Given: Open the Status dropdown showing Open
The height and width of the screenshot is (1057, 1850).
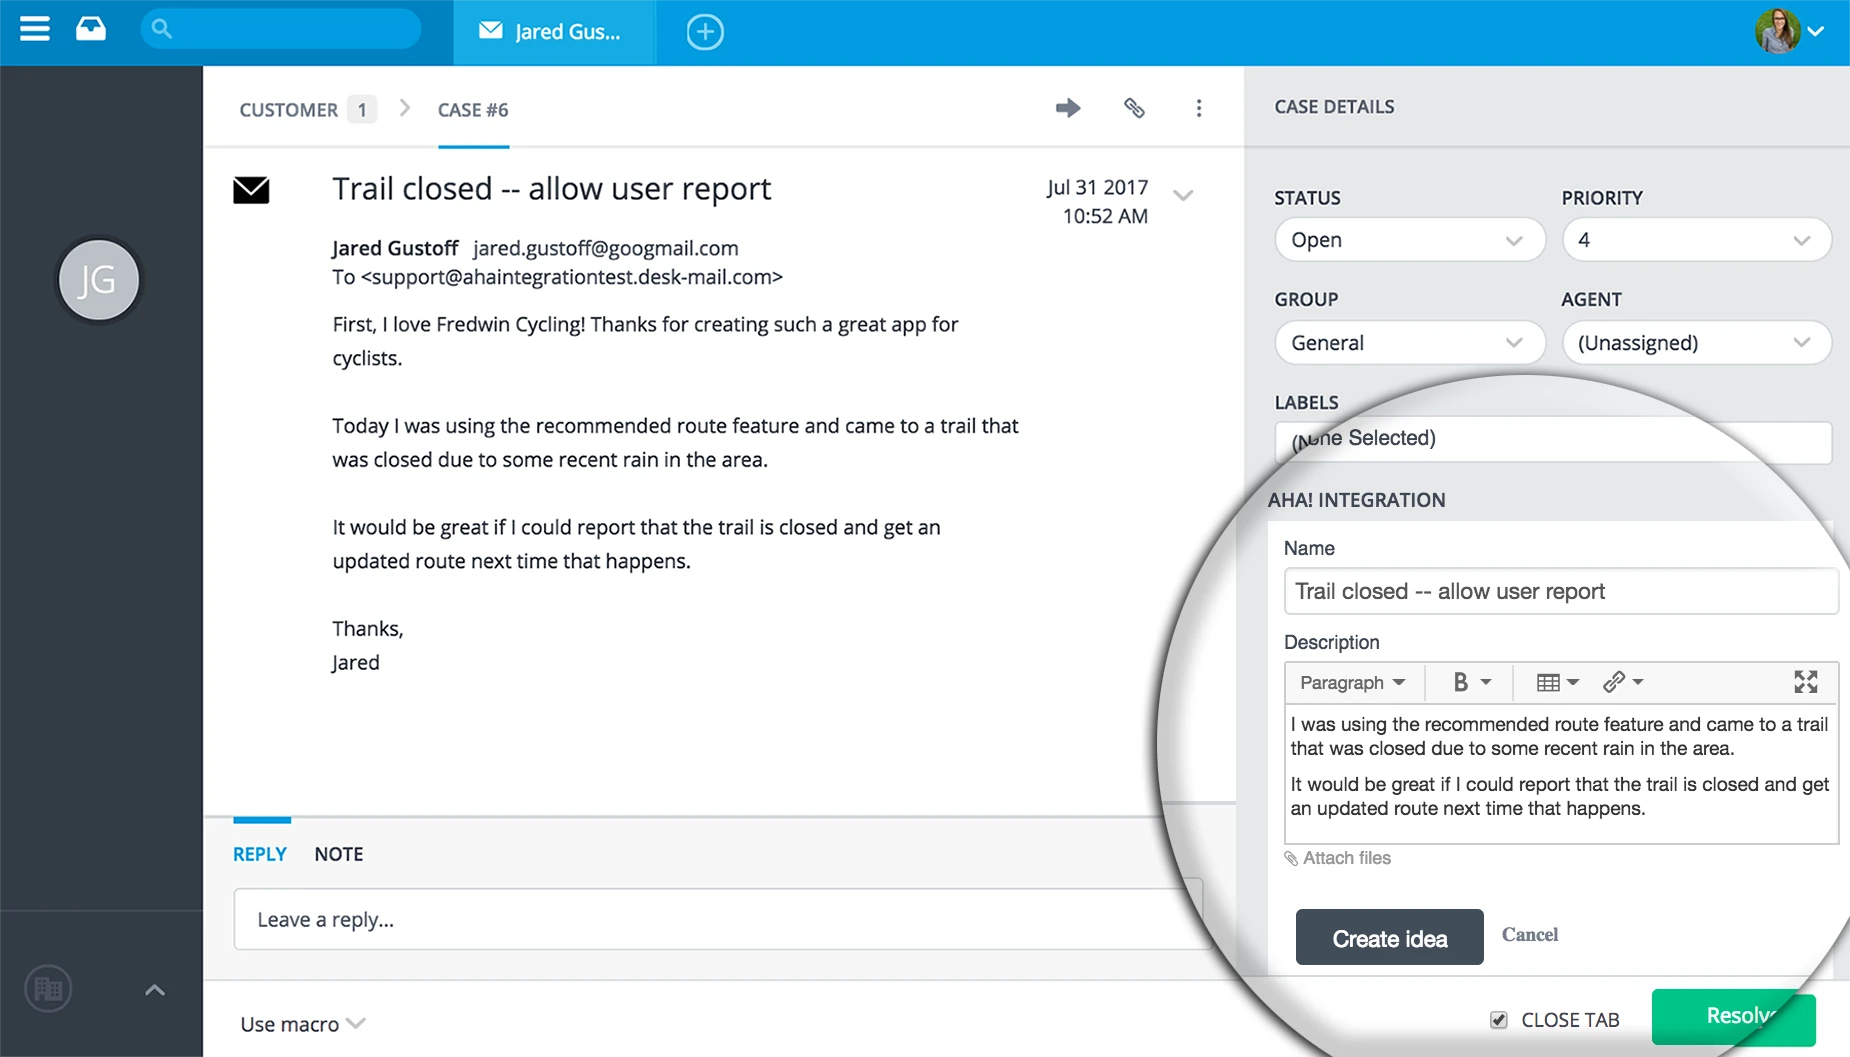Looking at the screenshot, I should click(1409, 240).
